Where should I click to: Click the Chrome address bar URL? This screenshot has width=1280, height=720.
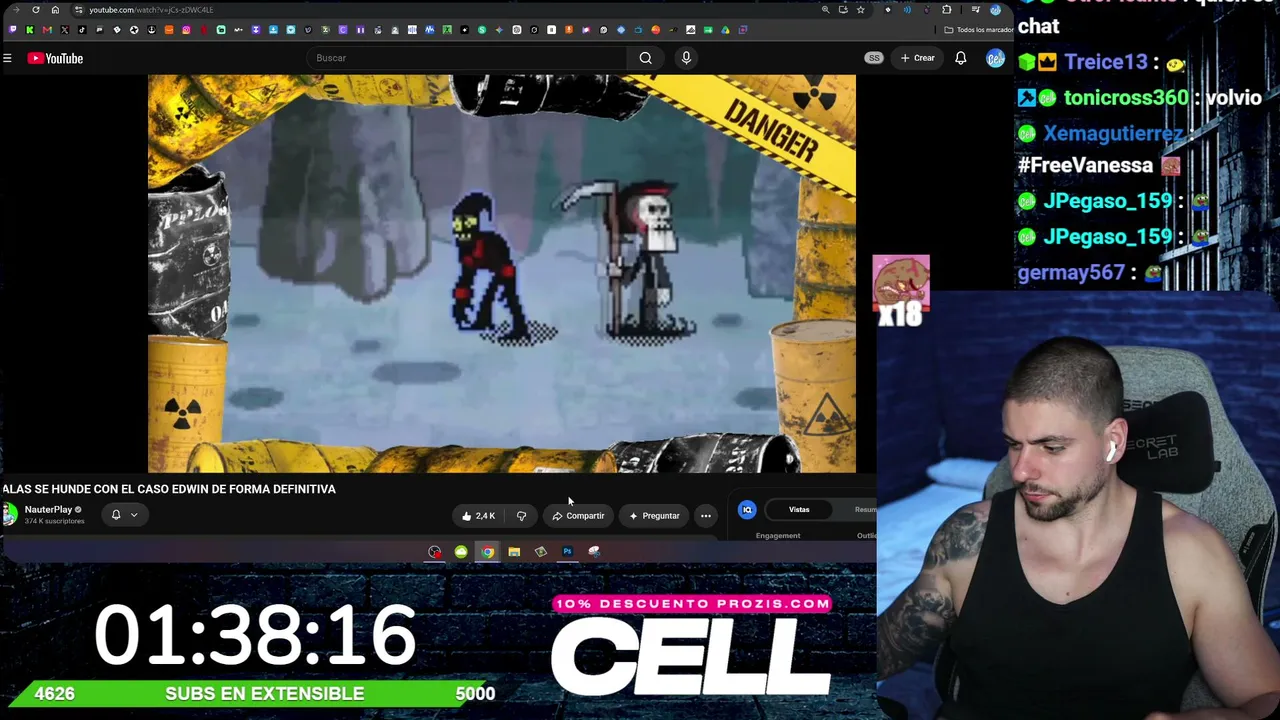point(151,10)
